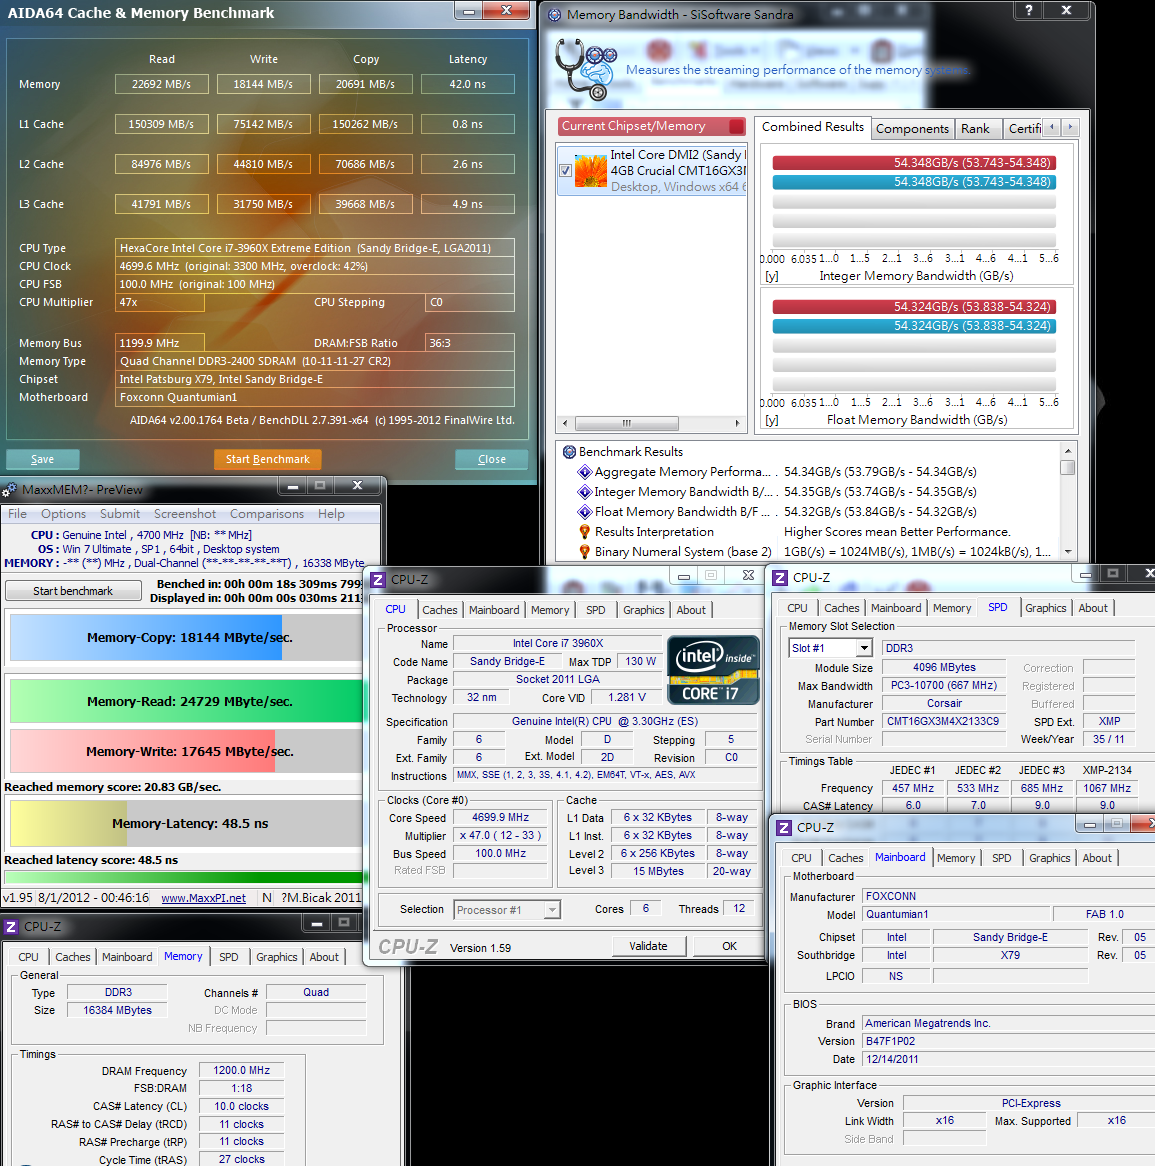
Task: Open the Comparisons menu in MaxxMEM
Action: [266, 514]
